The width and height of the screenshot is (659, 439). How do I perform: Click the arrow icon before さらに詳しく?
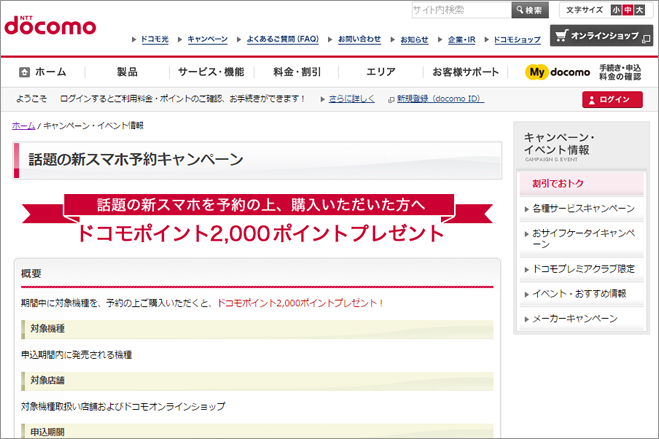click(322, 100)
